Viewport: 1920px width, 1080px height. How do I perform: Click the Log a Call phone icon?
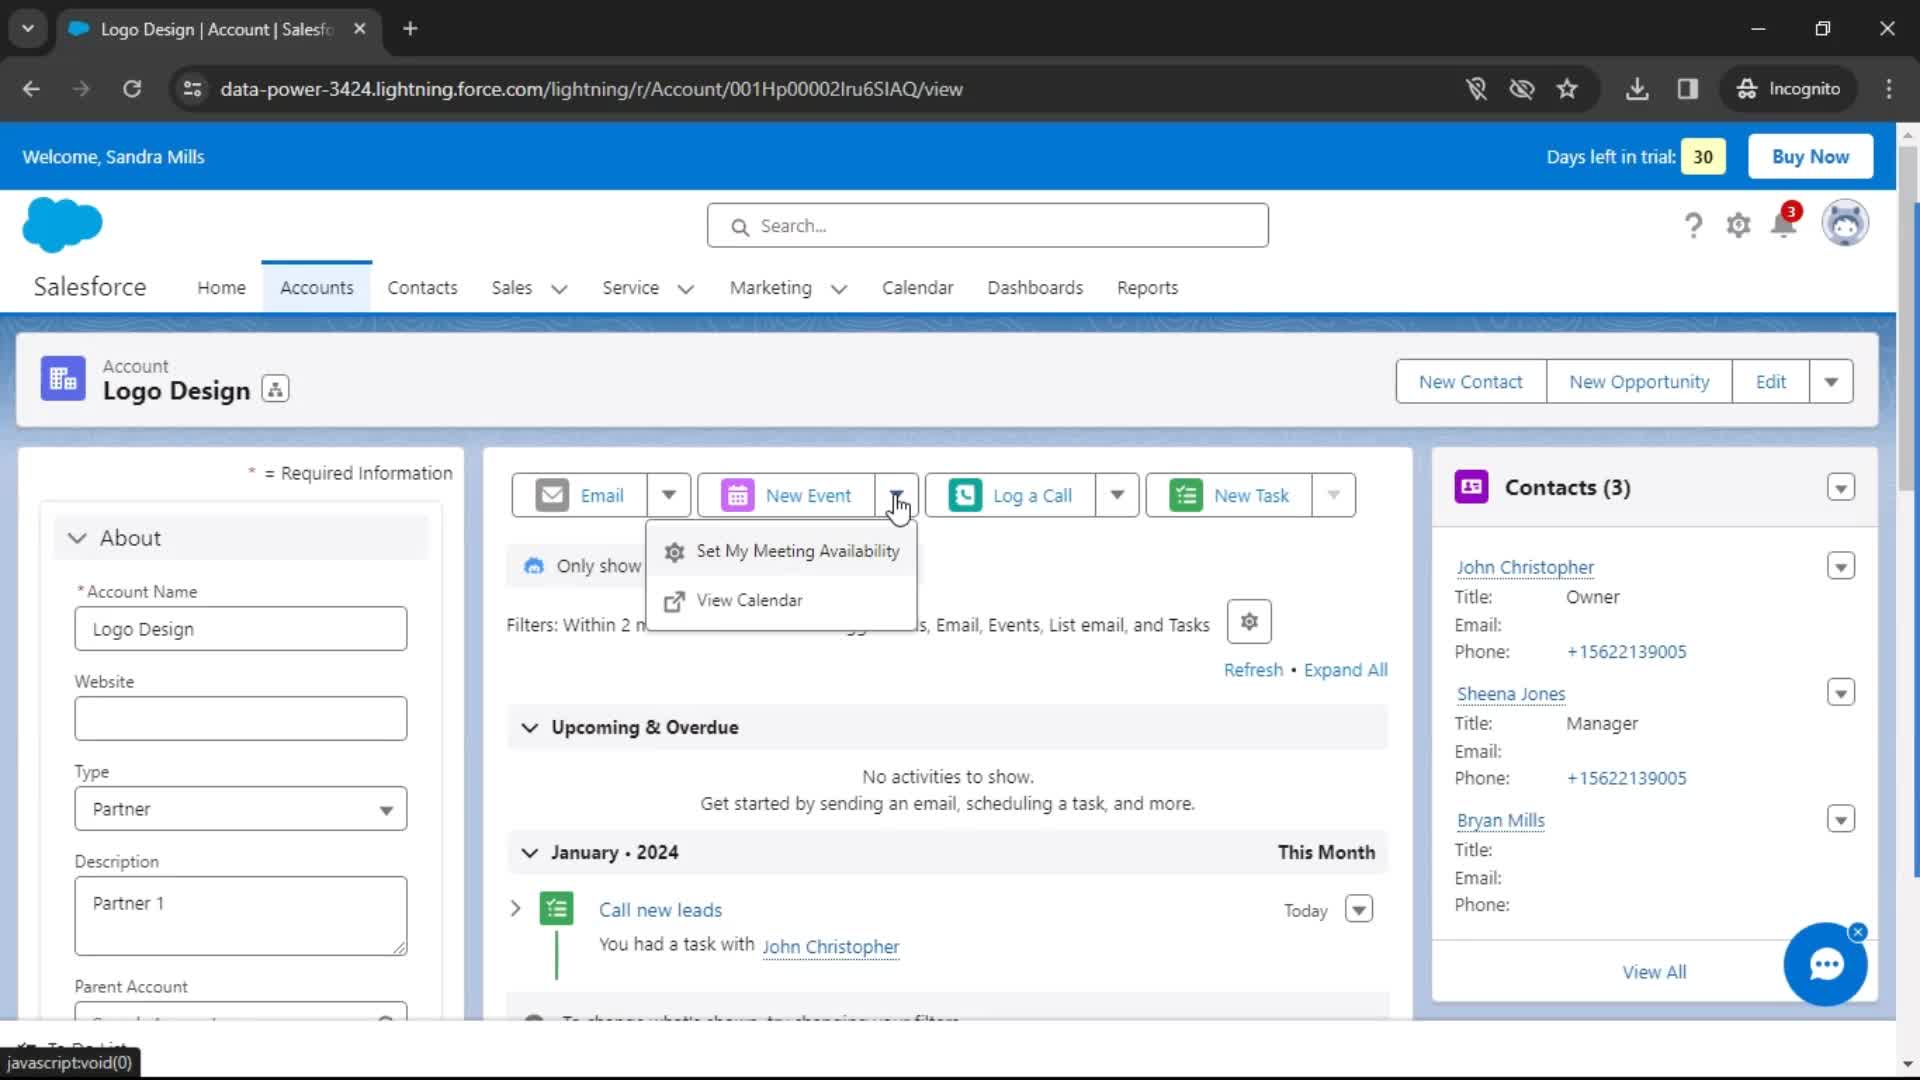(x=965, y=495)
